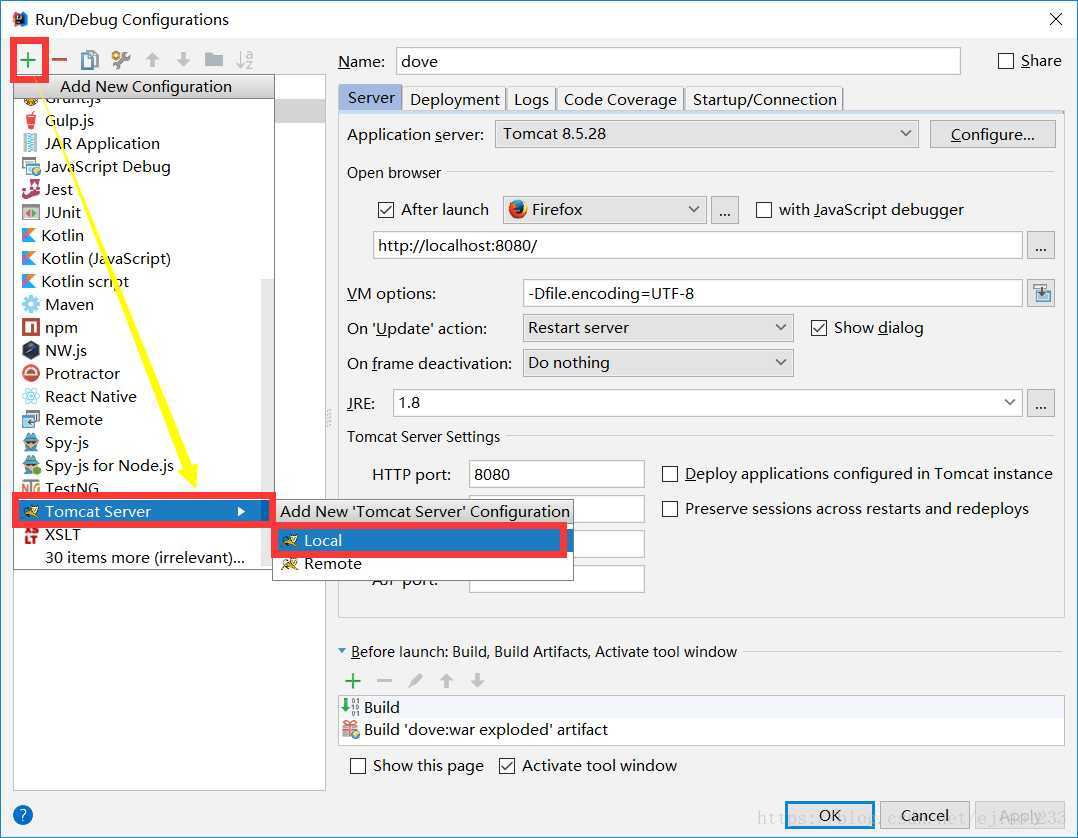
Task: Click the browse button next to JRE
Action: pyautogui.click(x=1041, y=404)
